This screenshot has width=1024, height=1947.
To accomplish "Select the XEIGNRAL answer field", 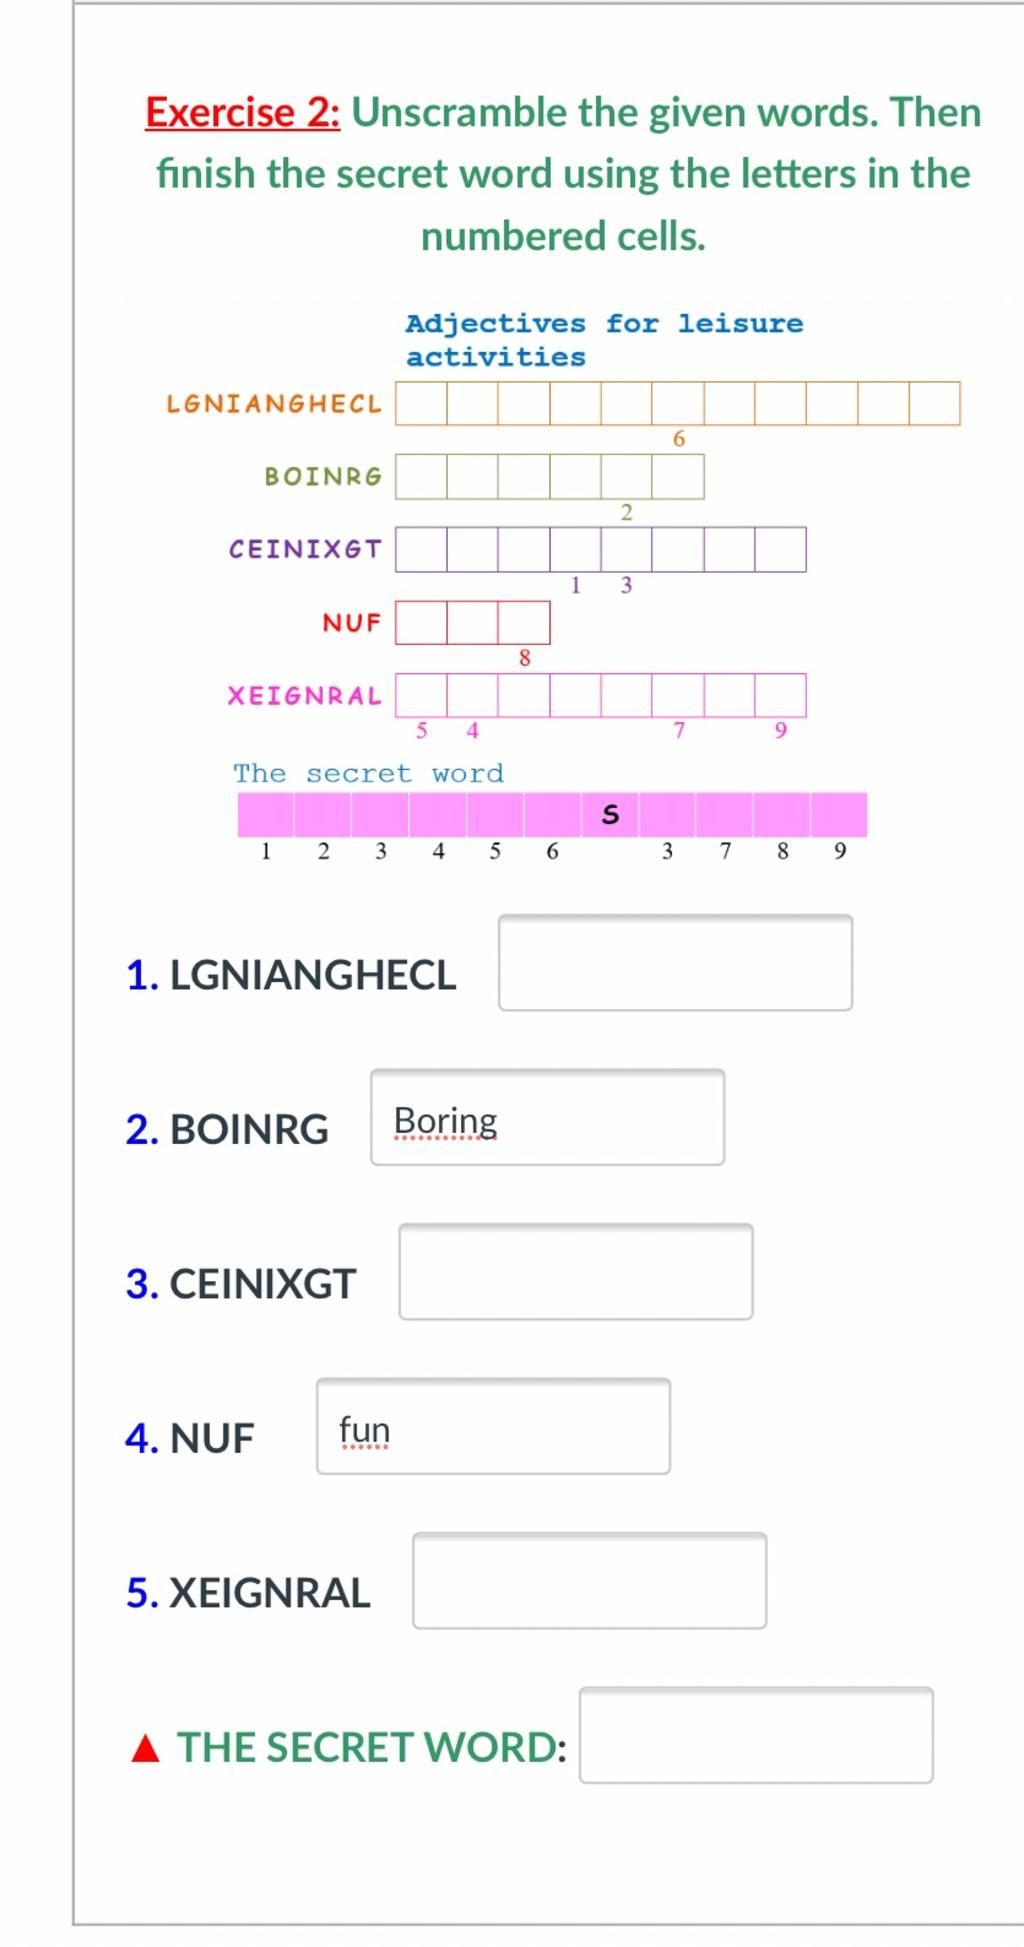I will 589,1580.
